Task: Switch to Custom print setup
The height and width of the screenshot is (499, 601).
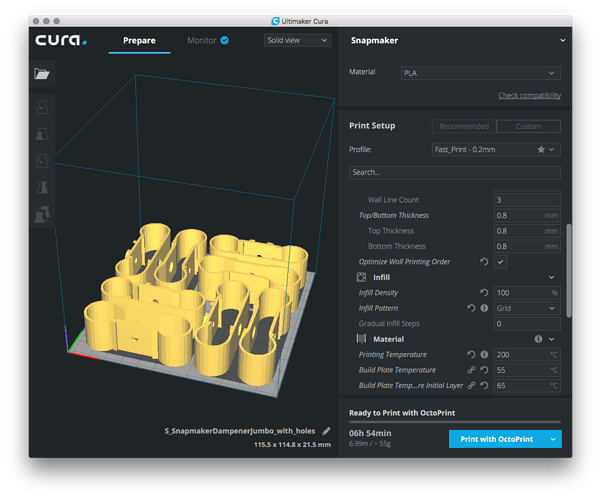Action: point(528,126)
